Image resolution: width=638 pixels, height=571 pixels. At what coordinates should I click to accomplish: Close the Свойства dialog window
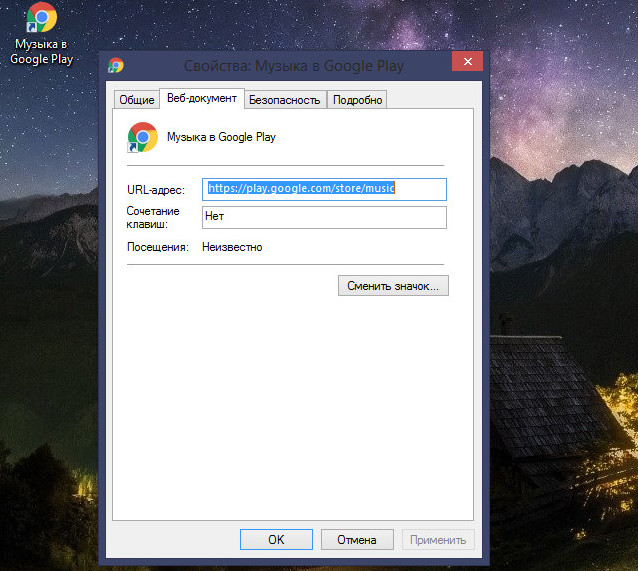tap(468, 61)
